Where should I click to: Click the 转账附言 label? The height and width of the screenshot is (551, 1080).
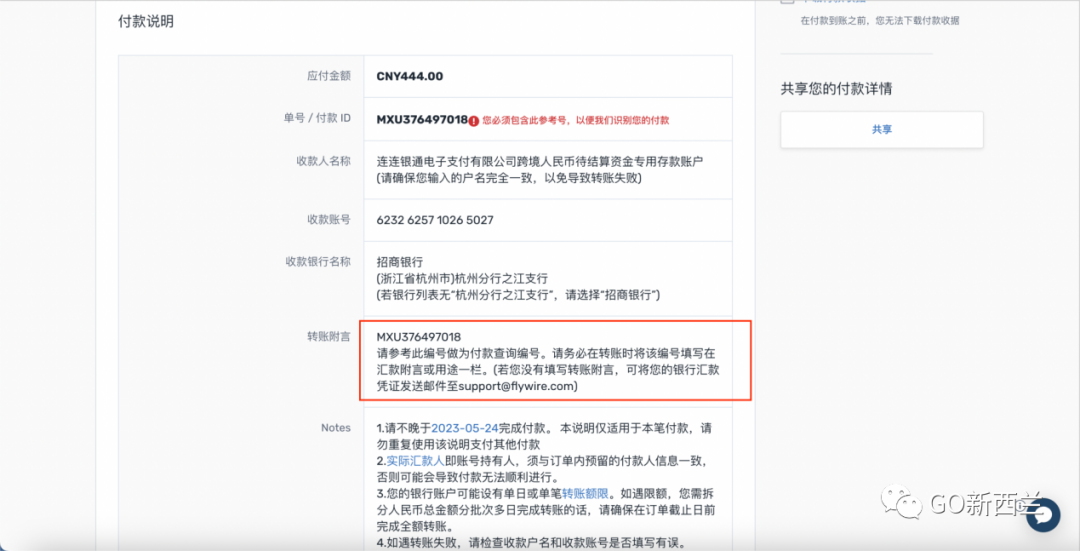(x=329, y=336)
